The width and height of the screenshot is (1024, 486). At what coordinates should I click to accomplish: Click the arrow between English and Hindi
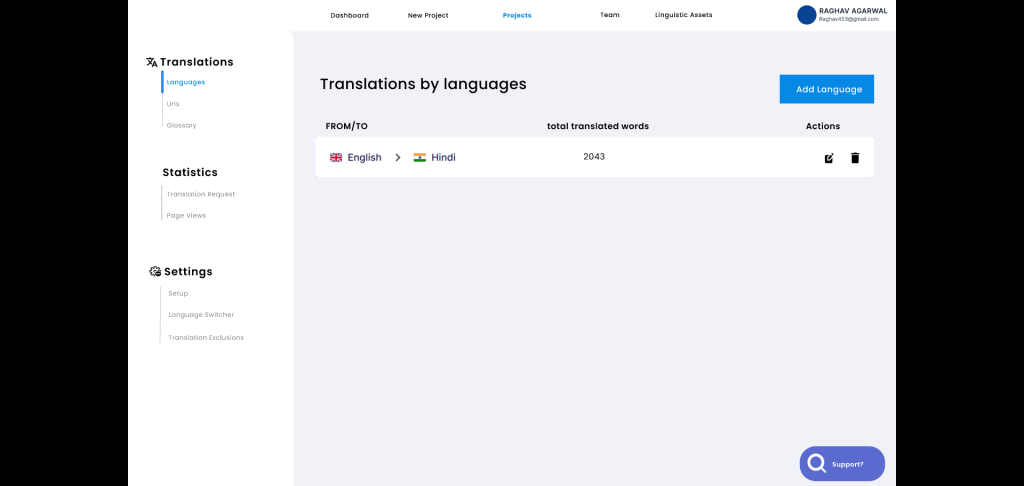click(x=397, y=157)
